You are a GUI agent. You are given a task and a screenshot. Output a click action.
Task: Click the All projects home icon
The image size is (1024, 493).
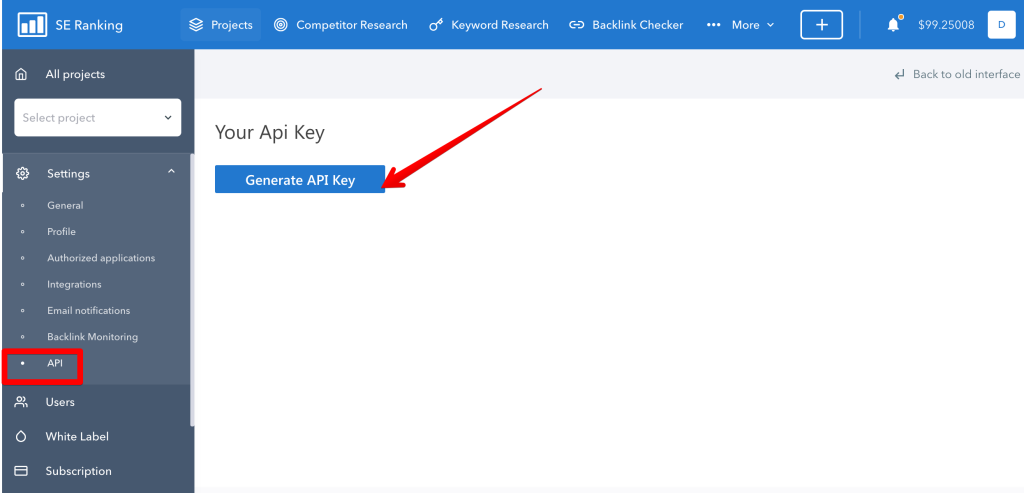point(21,74)
